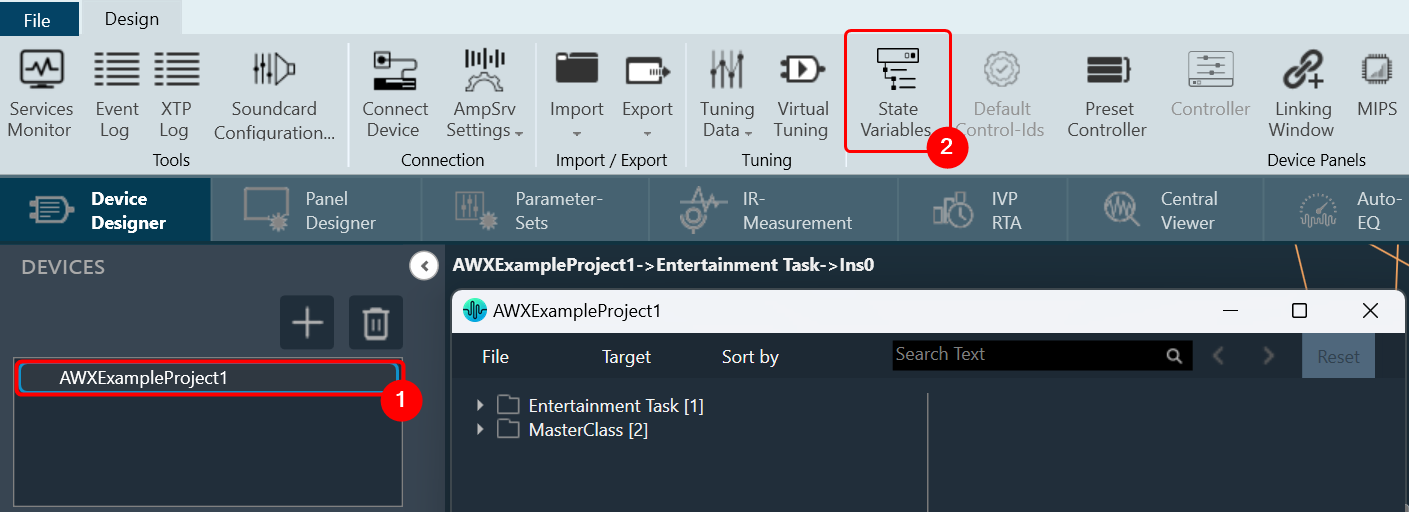Go to previous search result

tap(1218, 356)
